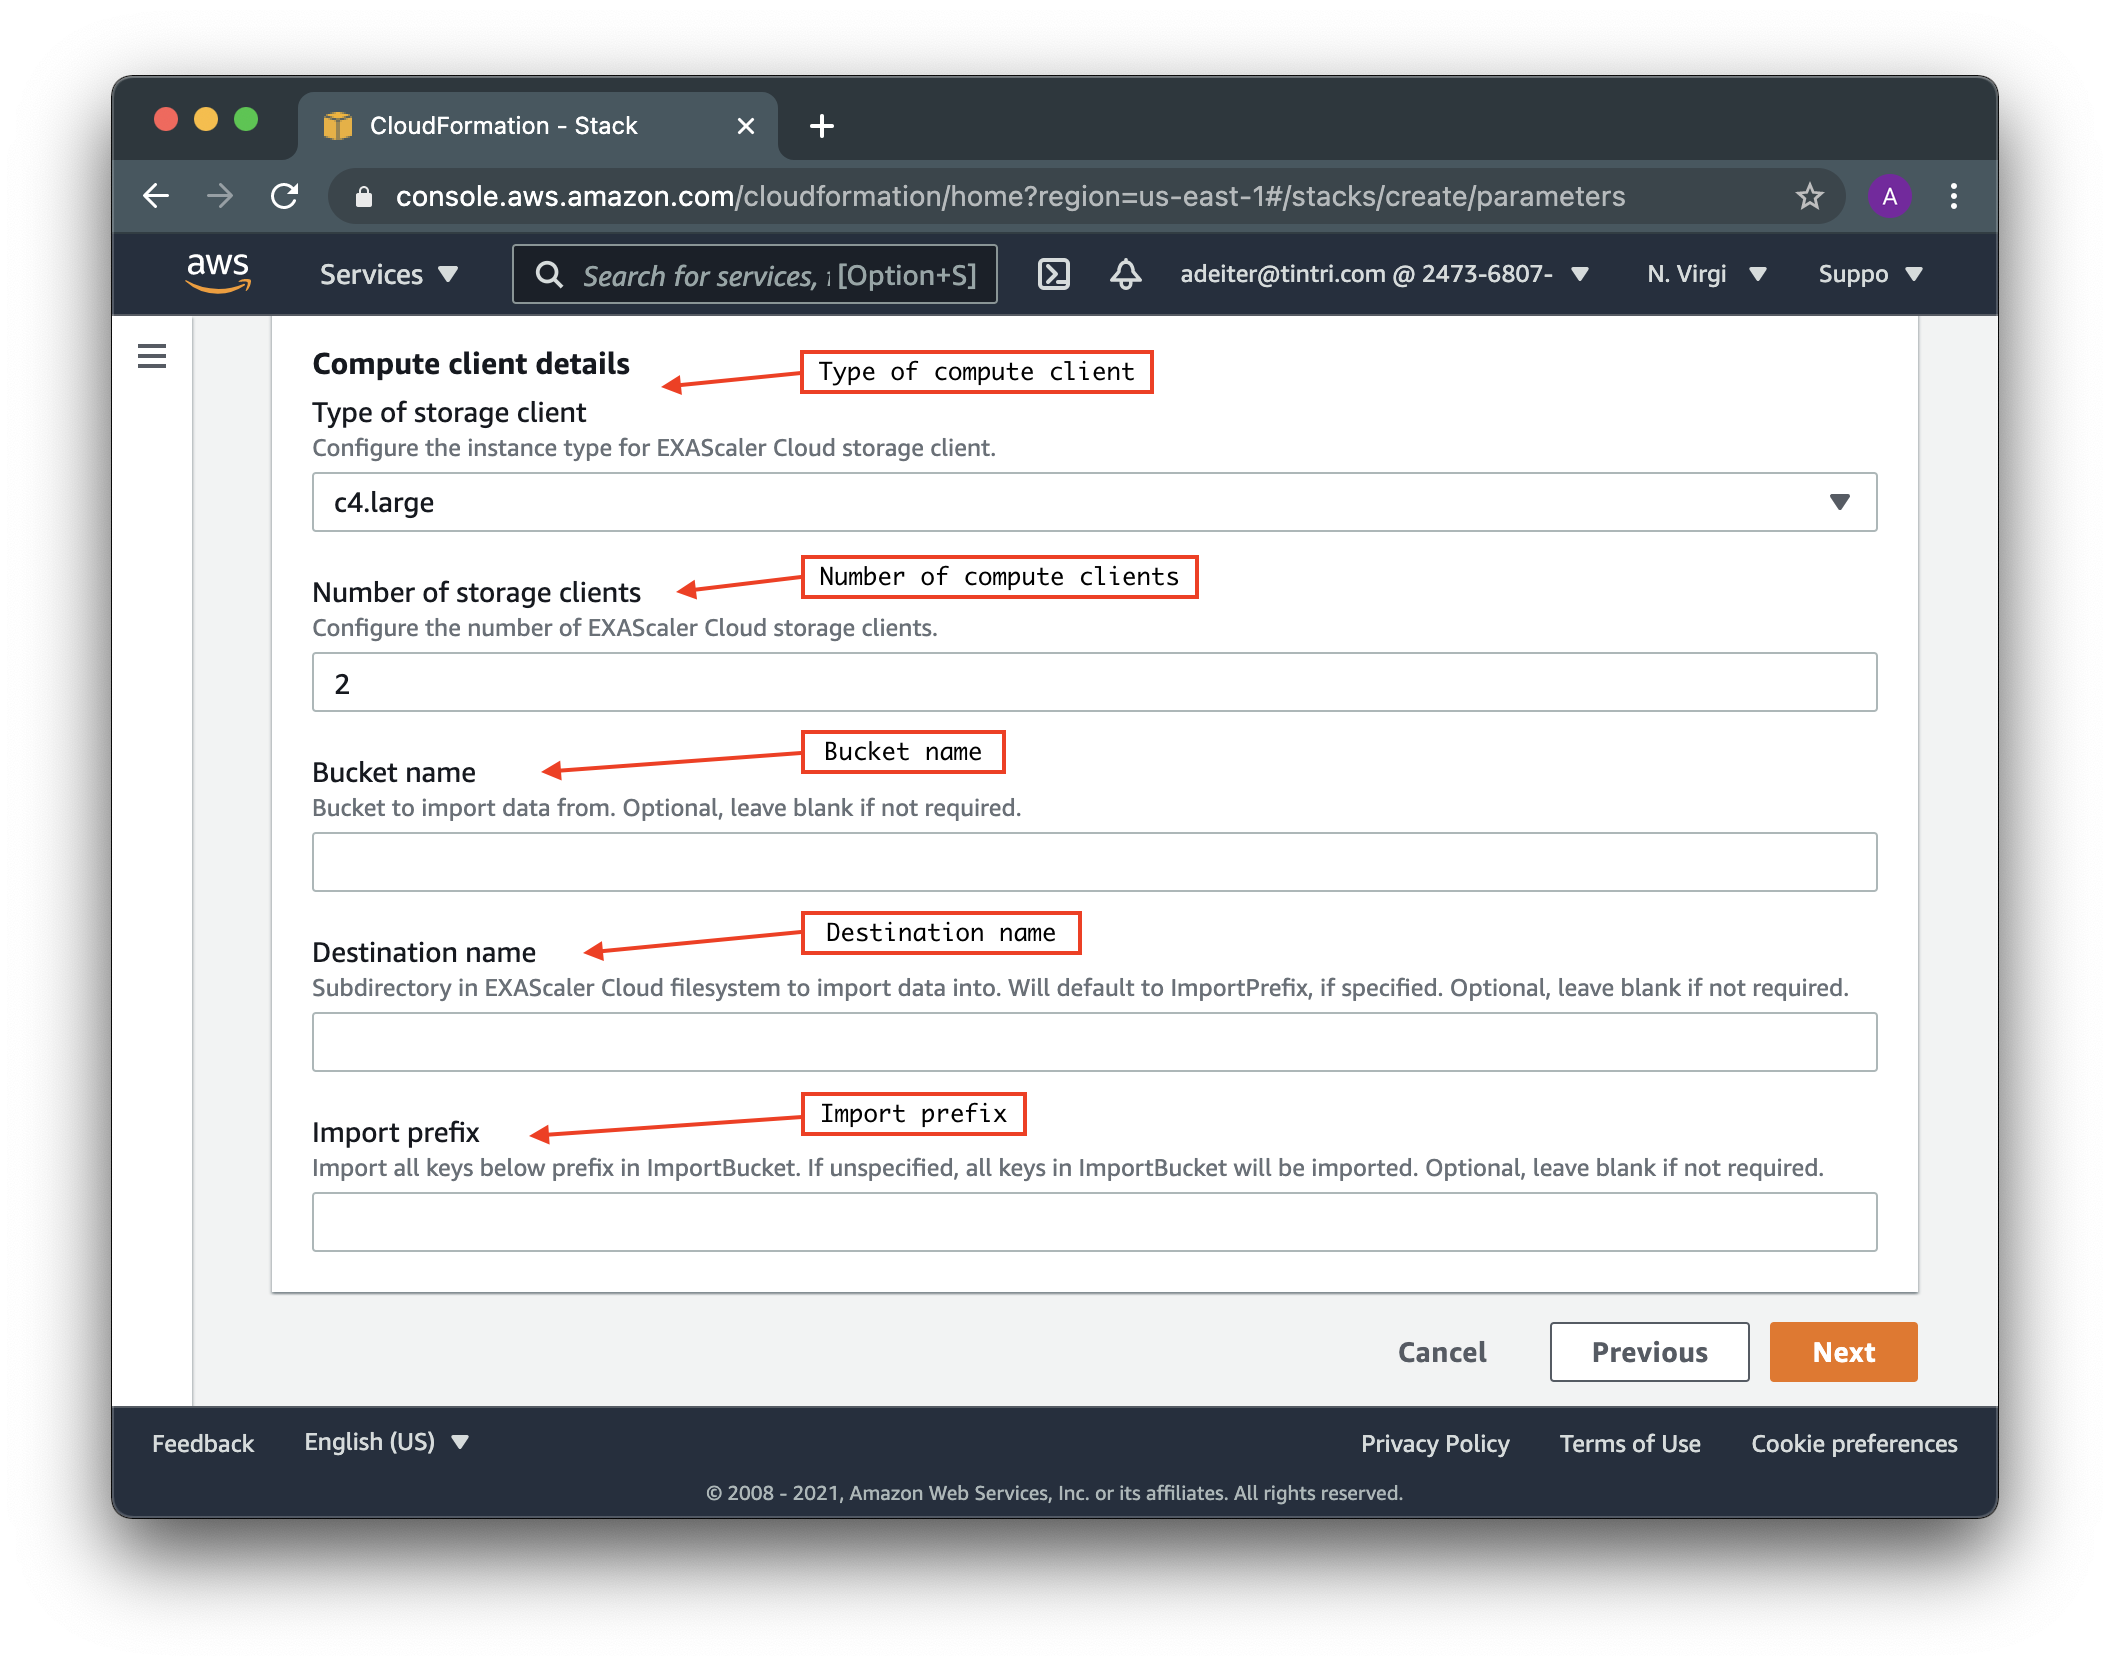The height and width of the screenshot is (1666, 2110).
Task: Click the notifications bell icon
Action: (x=1125, y=274)
